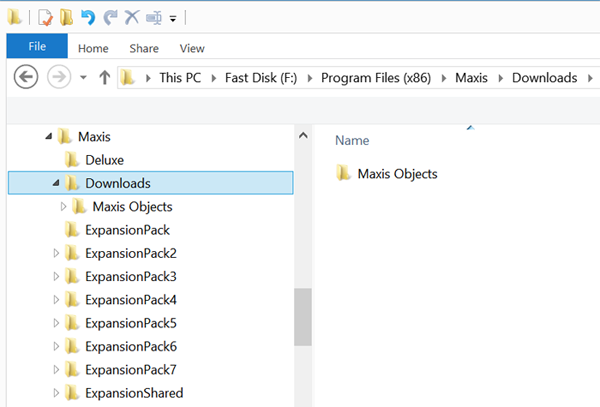Click the Delete X toolbar icon

click(132, 18)
